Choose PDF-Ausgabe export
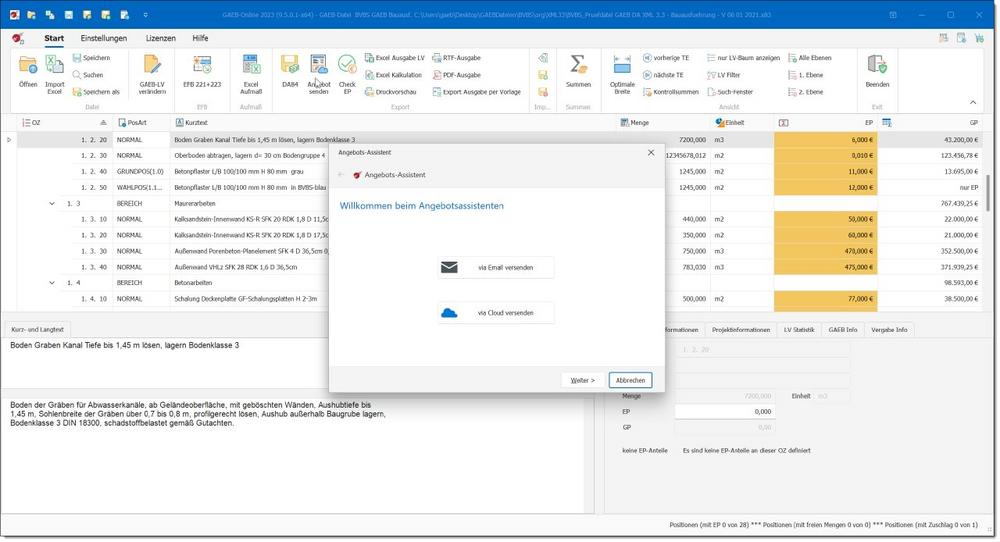Viewport: 1000px width, 542px height. (x=457, y=75)
